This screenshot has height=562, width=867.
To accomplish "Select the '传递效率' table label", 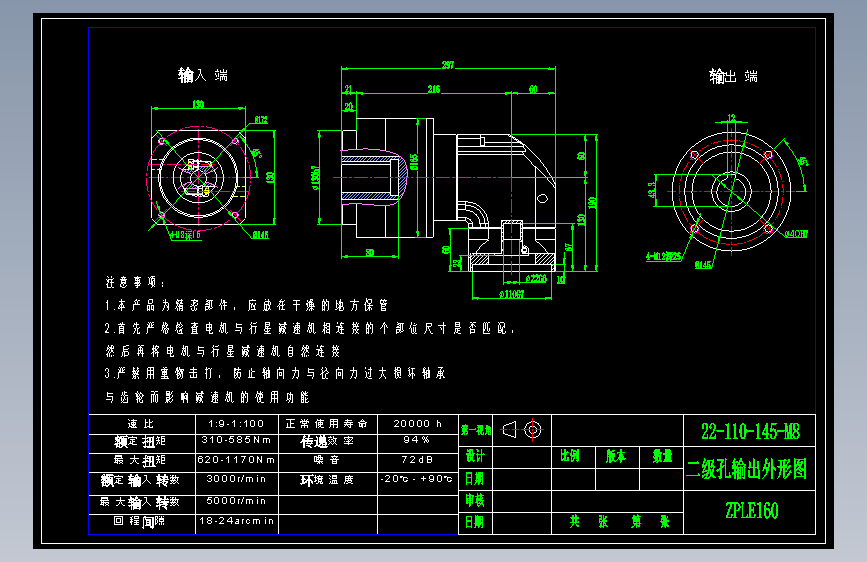I will coord(327,441).
